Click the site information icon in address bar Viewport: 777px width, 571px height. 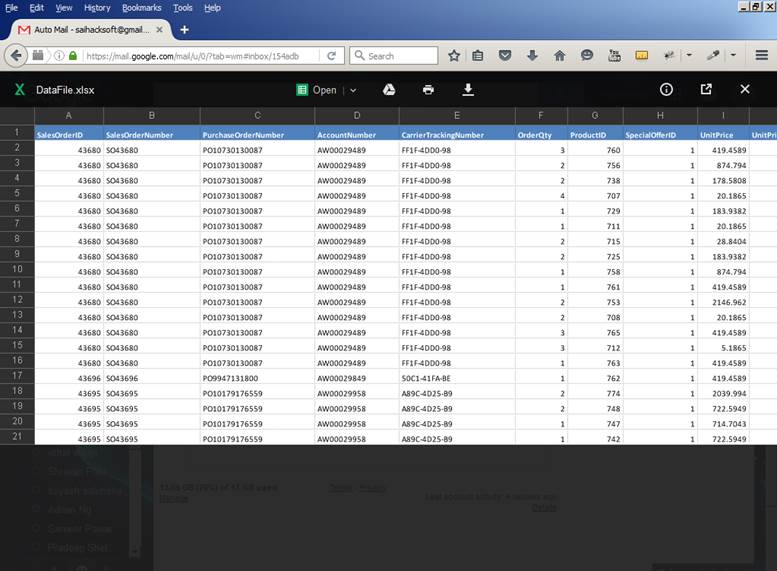point(59,56)
